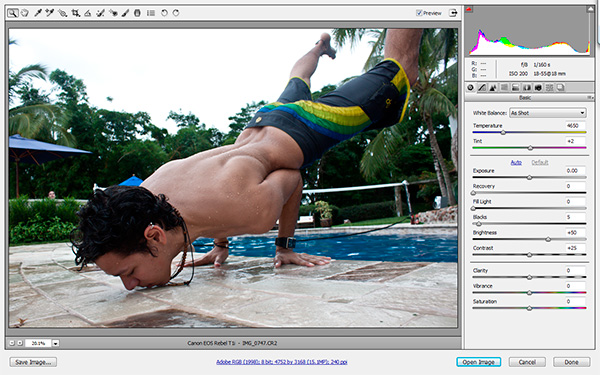Choose the Graduated Filter tool
This screenshot has height=375, width=600.
click(137, 13)
